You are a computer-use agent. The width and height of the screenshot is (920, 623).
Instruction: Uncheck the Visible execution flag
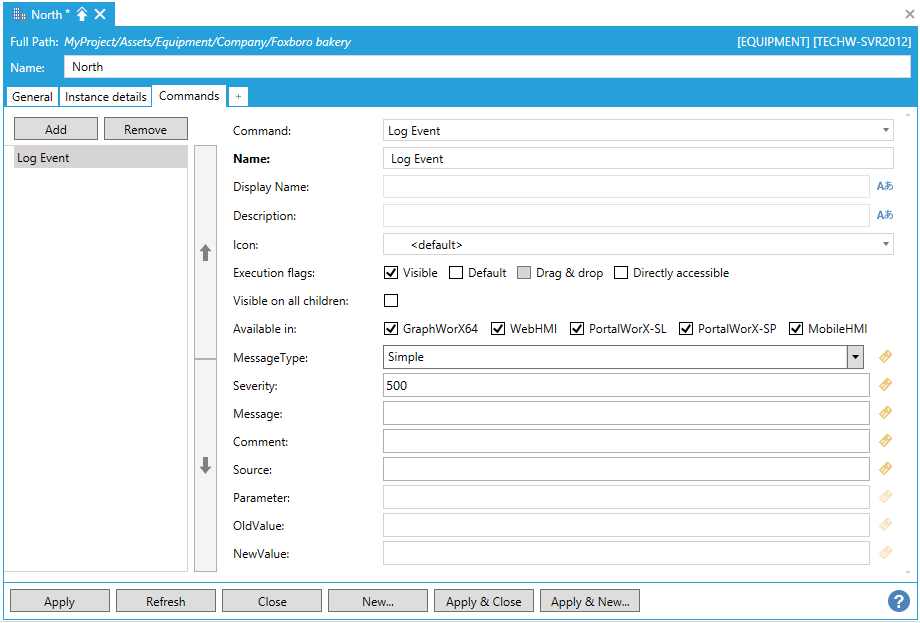coord(391,273)
